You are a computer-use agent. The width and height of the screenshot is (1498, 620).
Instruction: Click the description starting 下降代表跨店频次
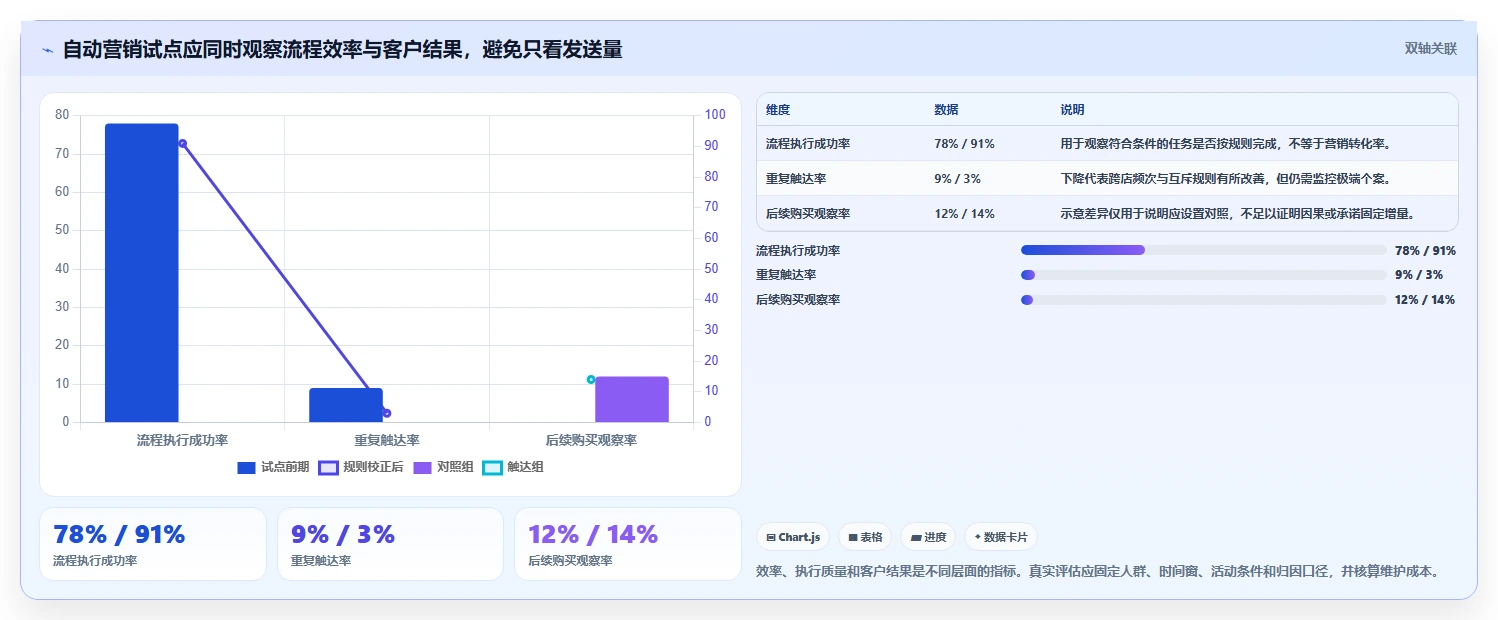(1226, 179)
